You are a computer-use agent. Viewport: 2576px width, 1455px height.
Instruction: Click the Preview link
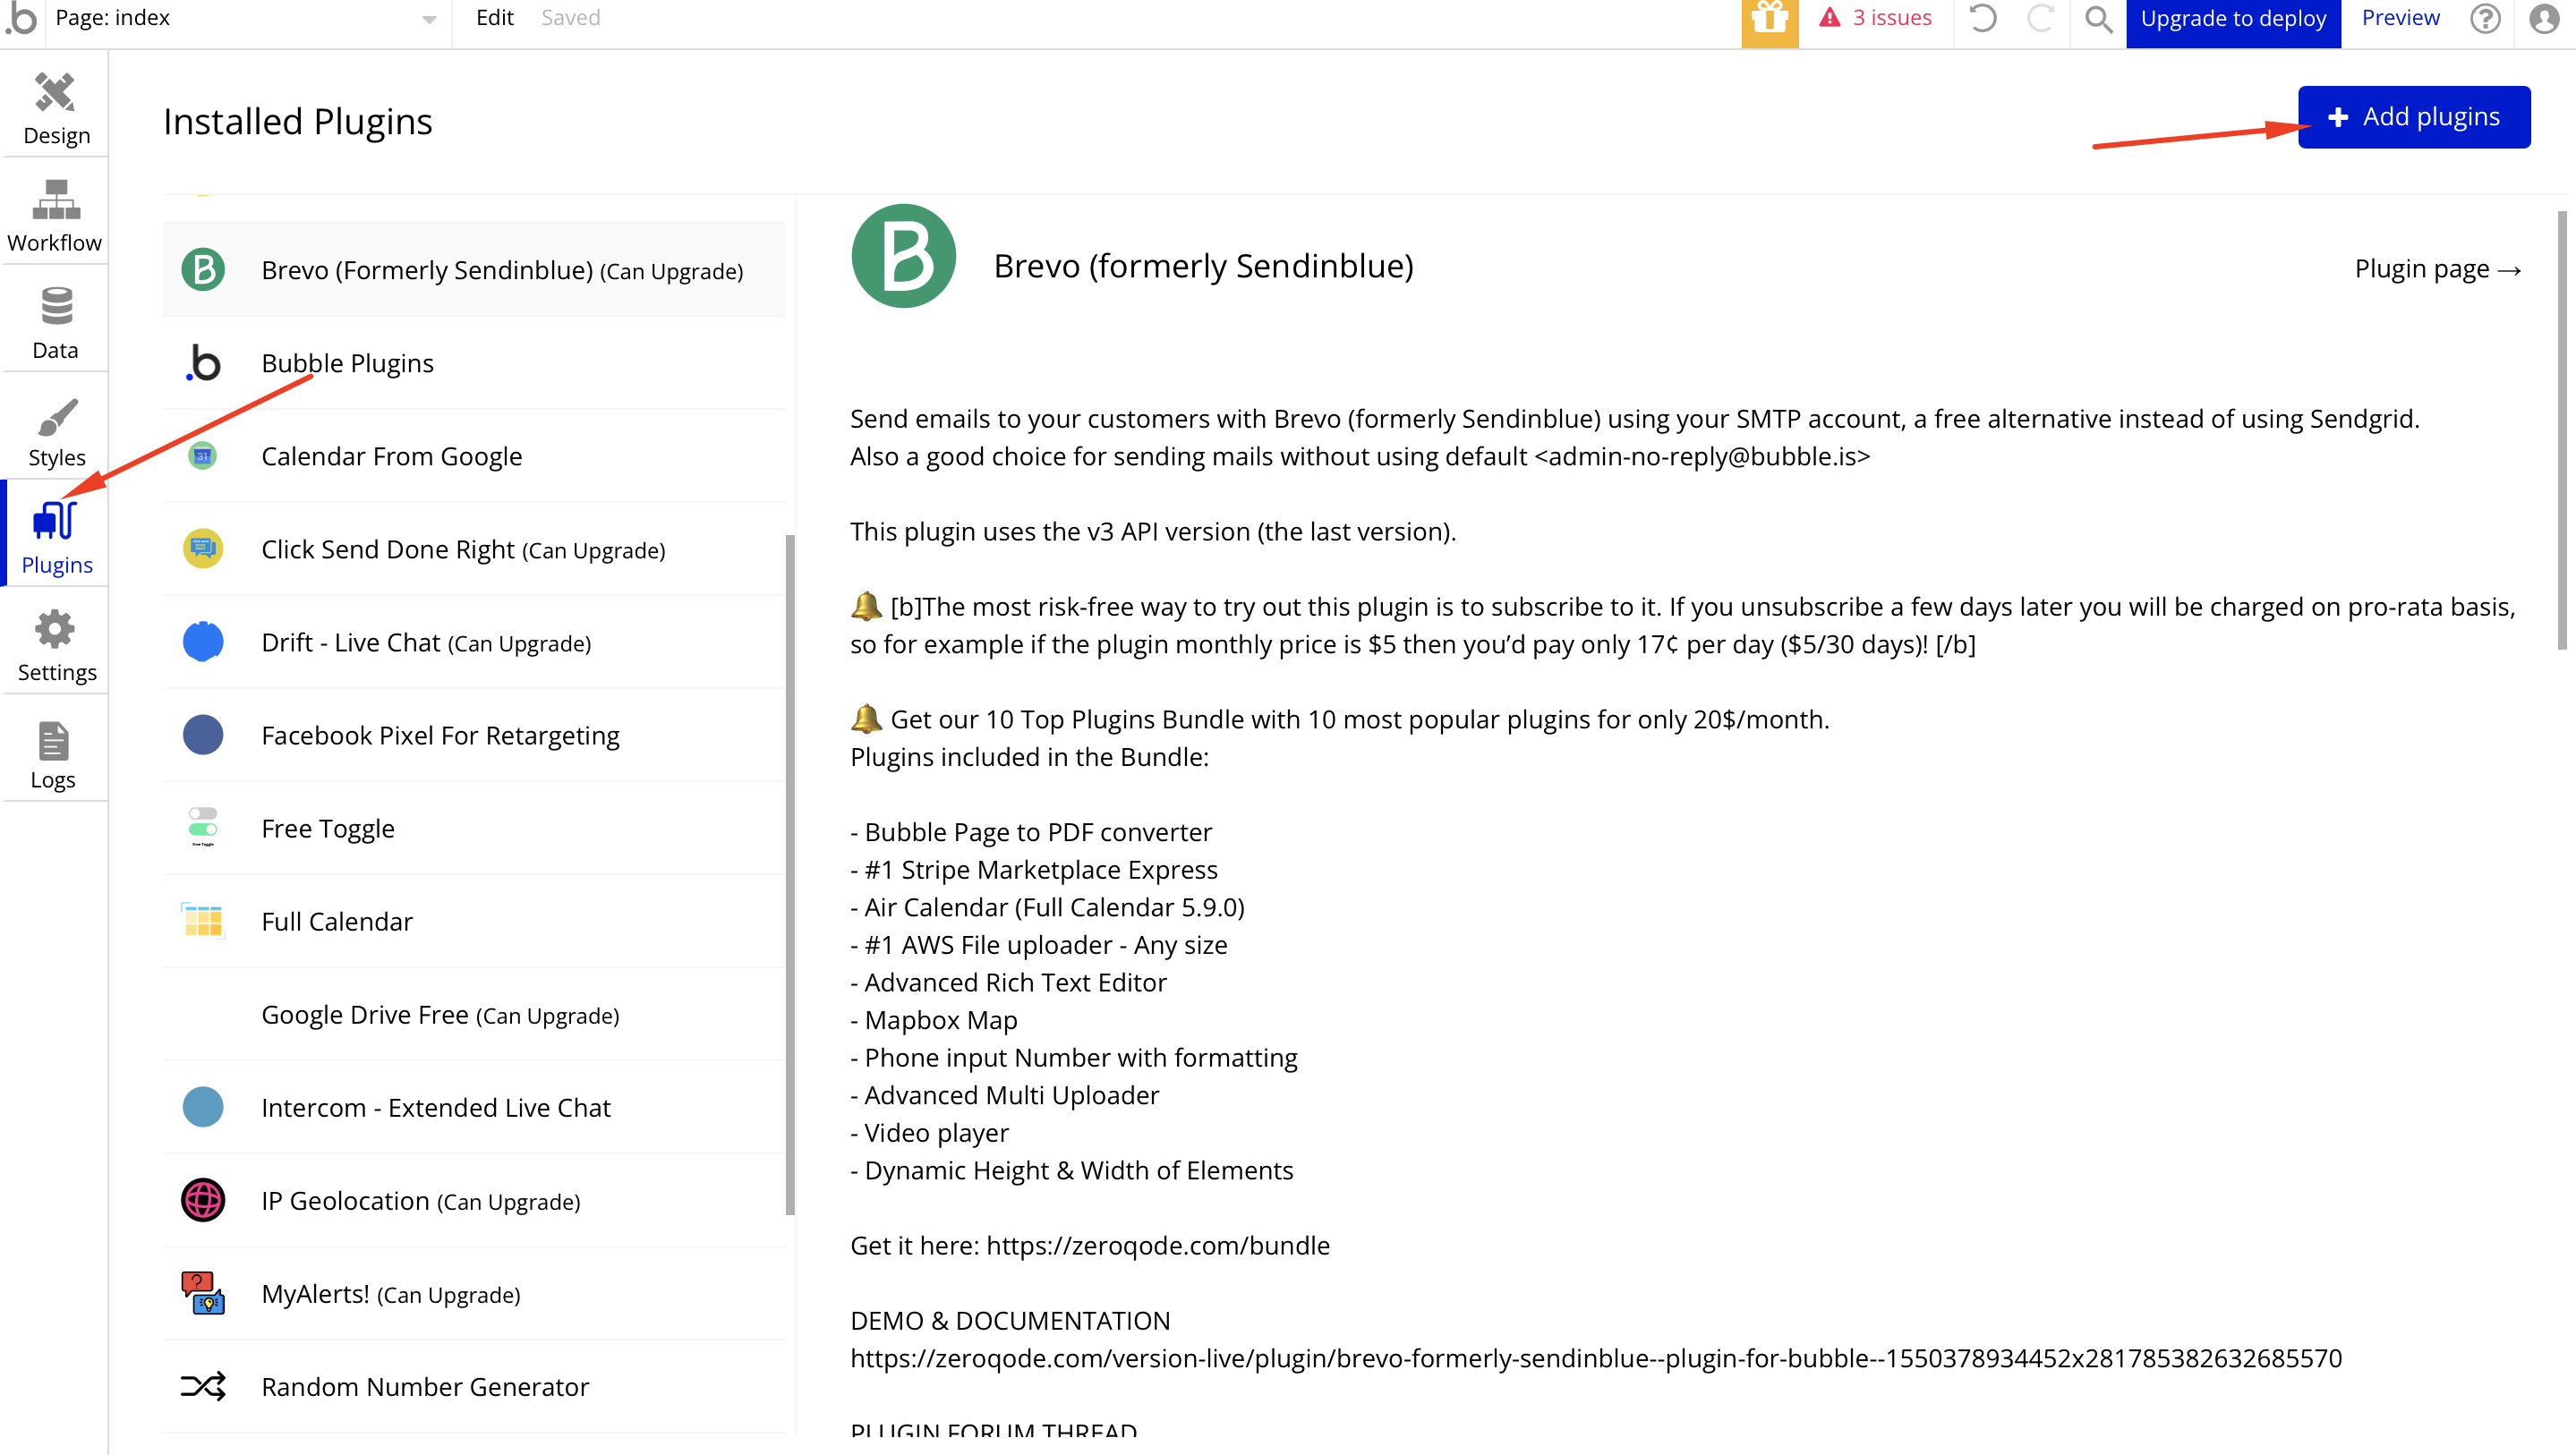pos(2400,18)
